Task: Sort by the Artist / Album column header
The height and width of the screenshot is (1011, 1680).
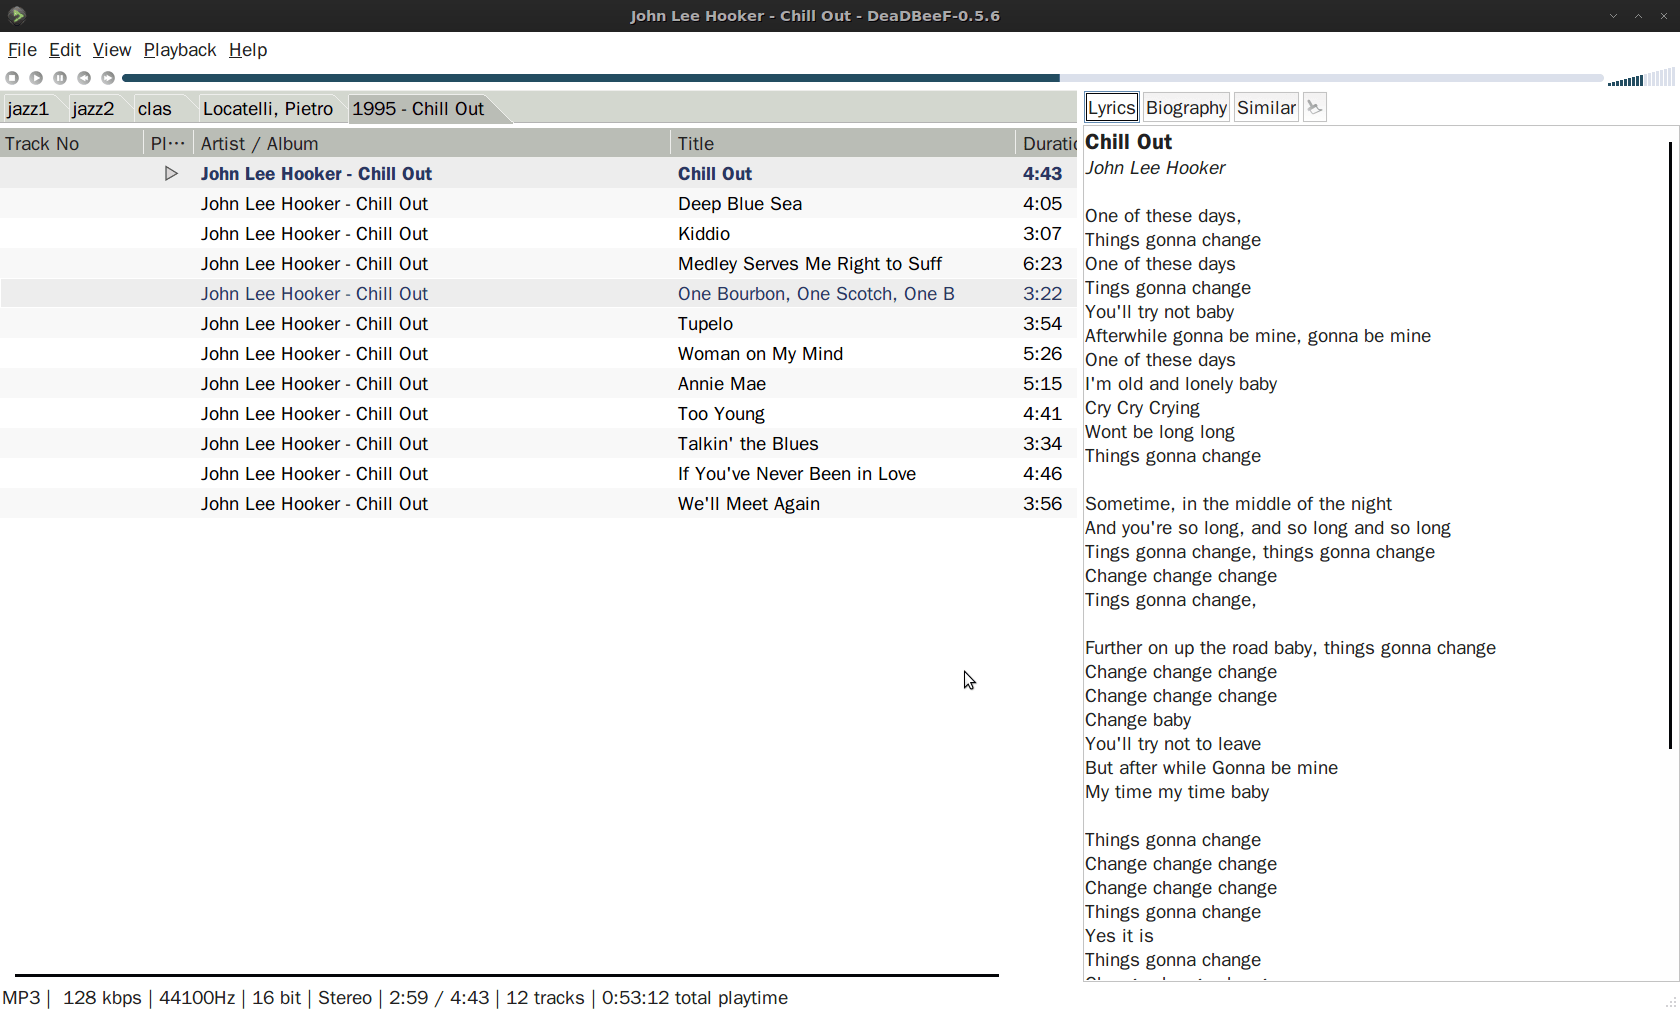Action: coord(432,144)
